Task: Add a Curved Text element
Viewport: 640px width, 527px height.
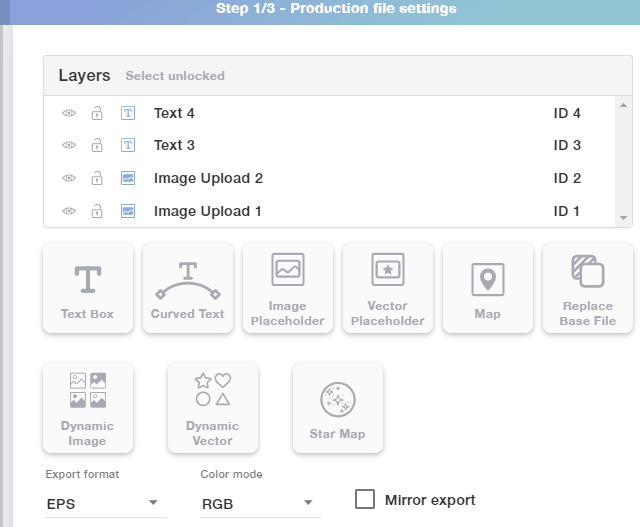Action: pos(188,288)
